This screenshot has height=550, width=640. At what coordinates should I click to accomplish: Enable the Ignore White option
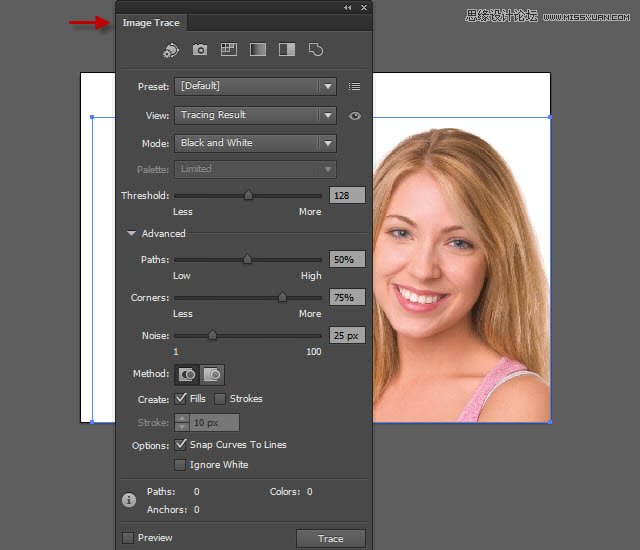181,465
